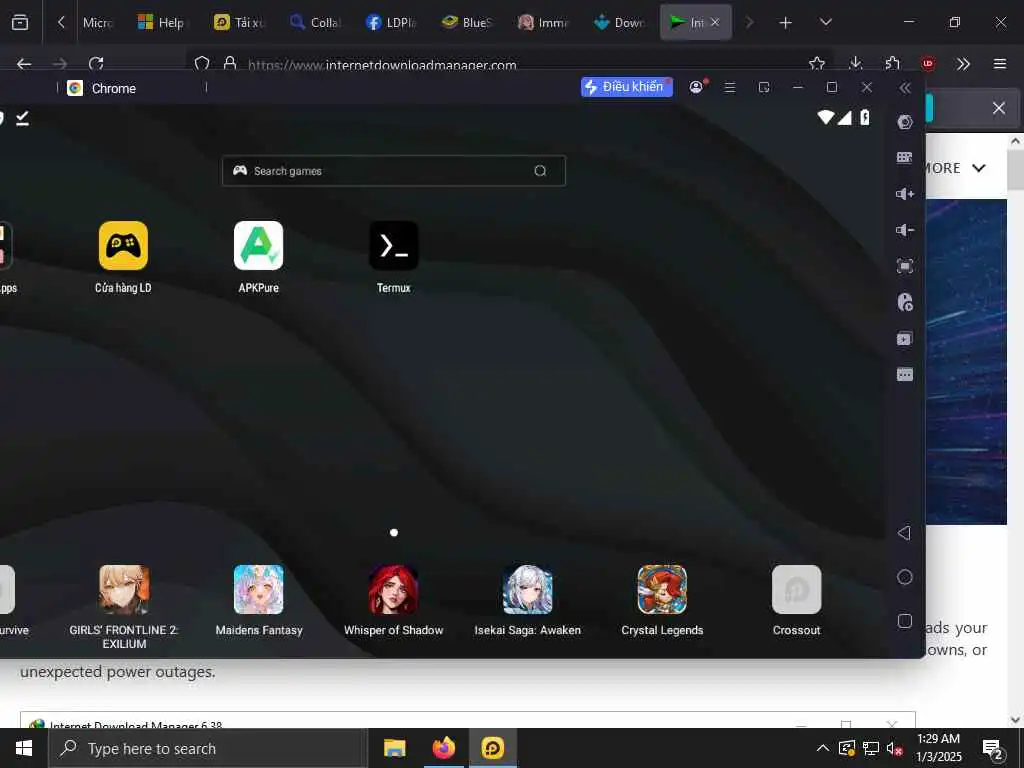Close the webpage notification bar with X

(999, 108)
